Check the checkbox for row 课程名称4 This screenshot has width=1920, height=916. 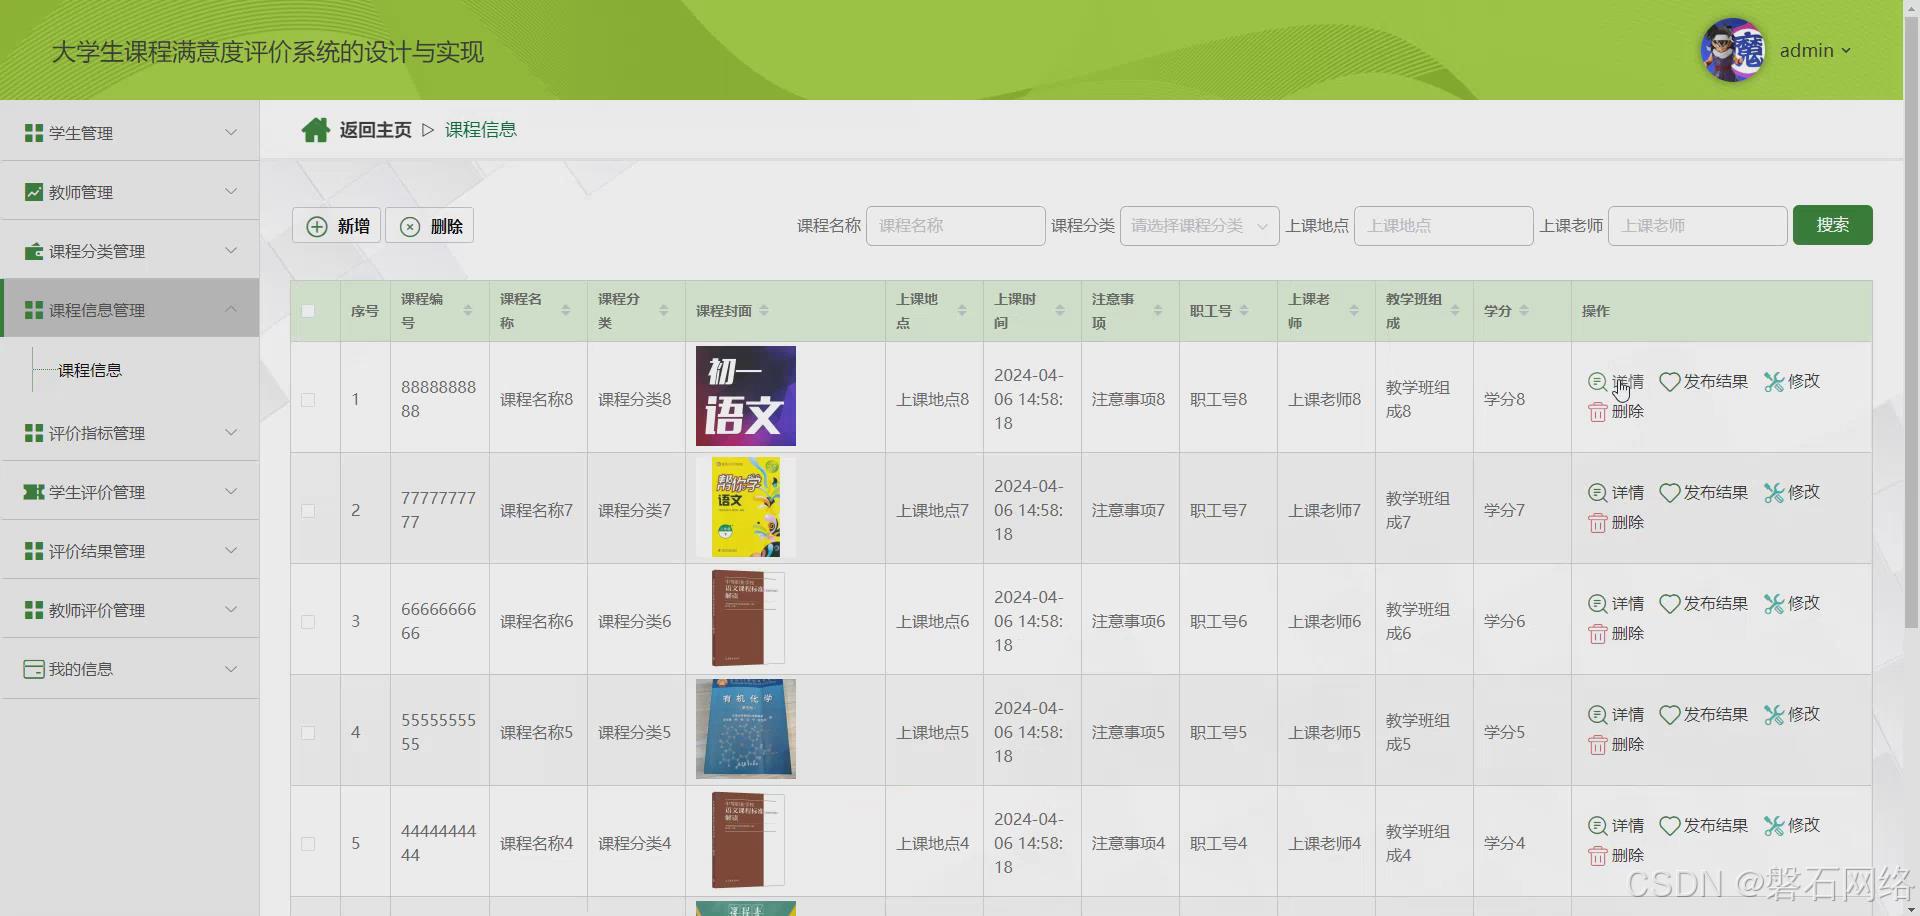[308, 844]
